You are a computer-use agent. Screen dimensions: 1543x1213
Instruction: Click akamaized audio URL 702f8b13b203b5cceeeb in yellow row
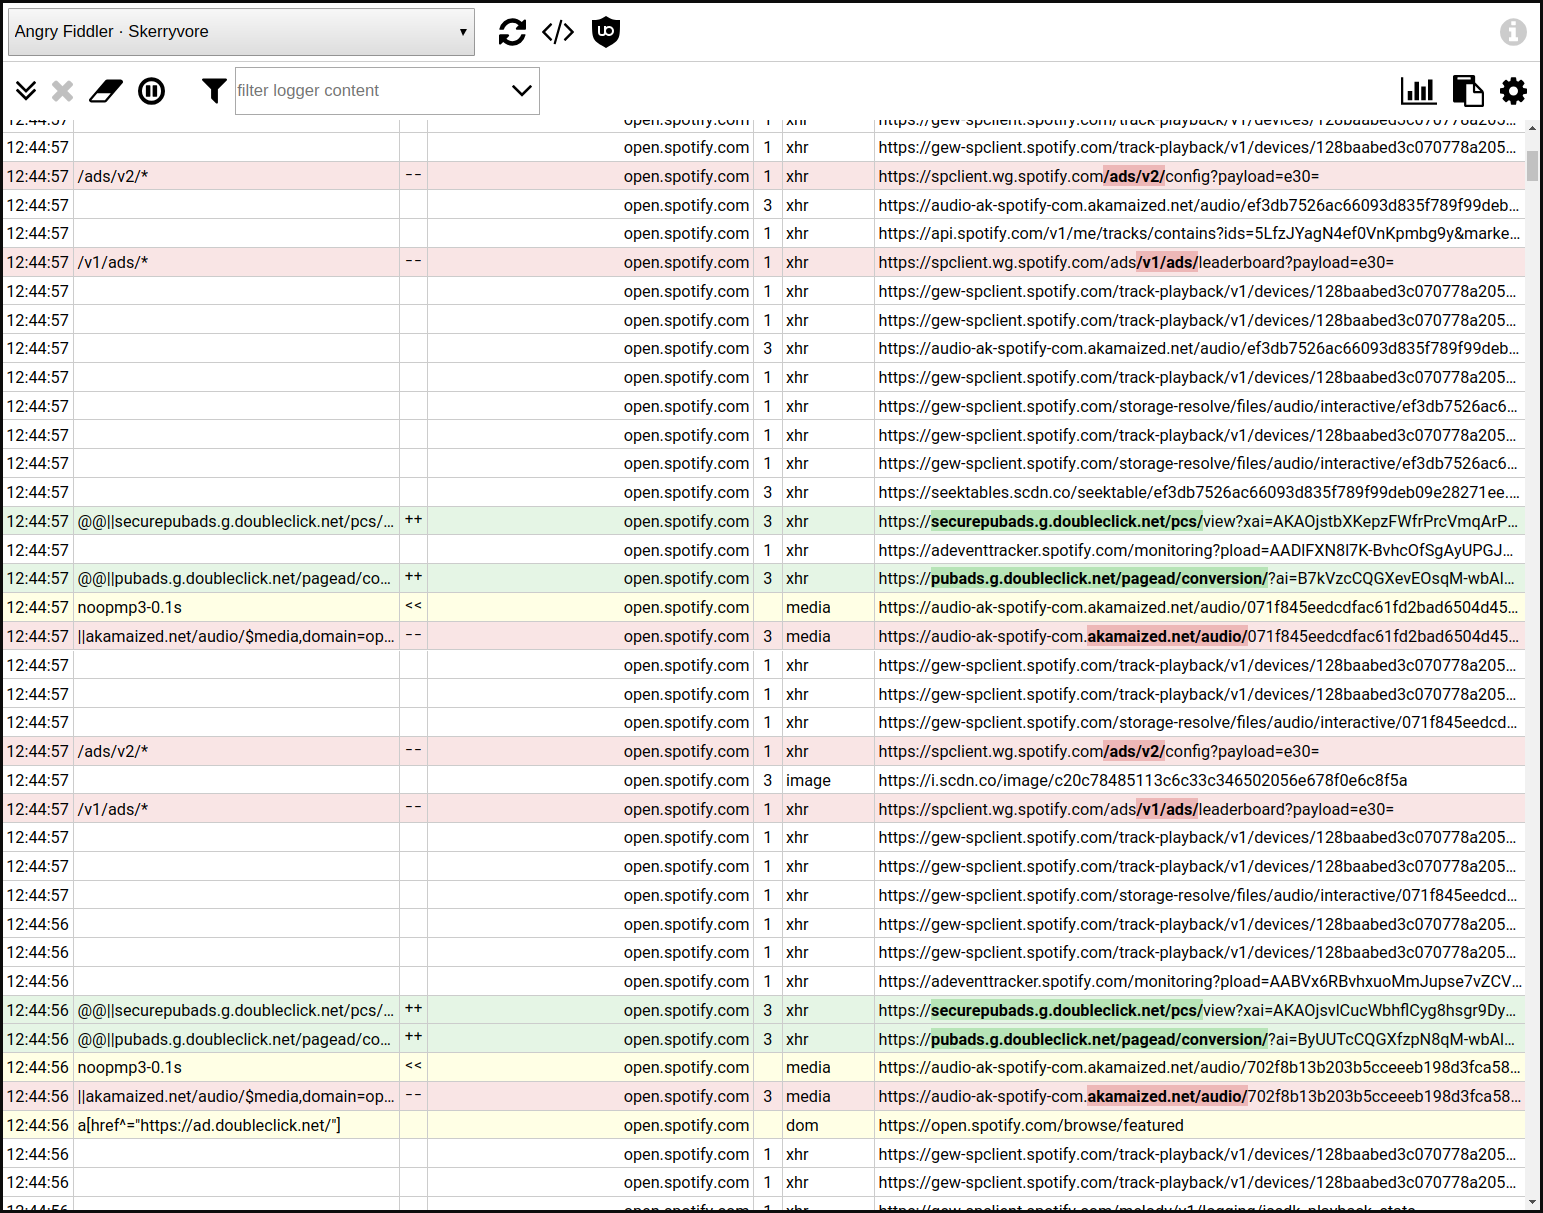coord(1199,1067)
